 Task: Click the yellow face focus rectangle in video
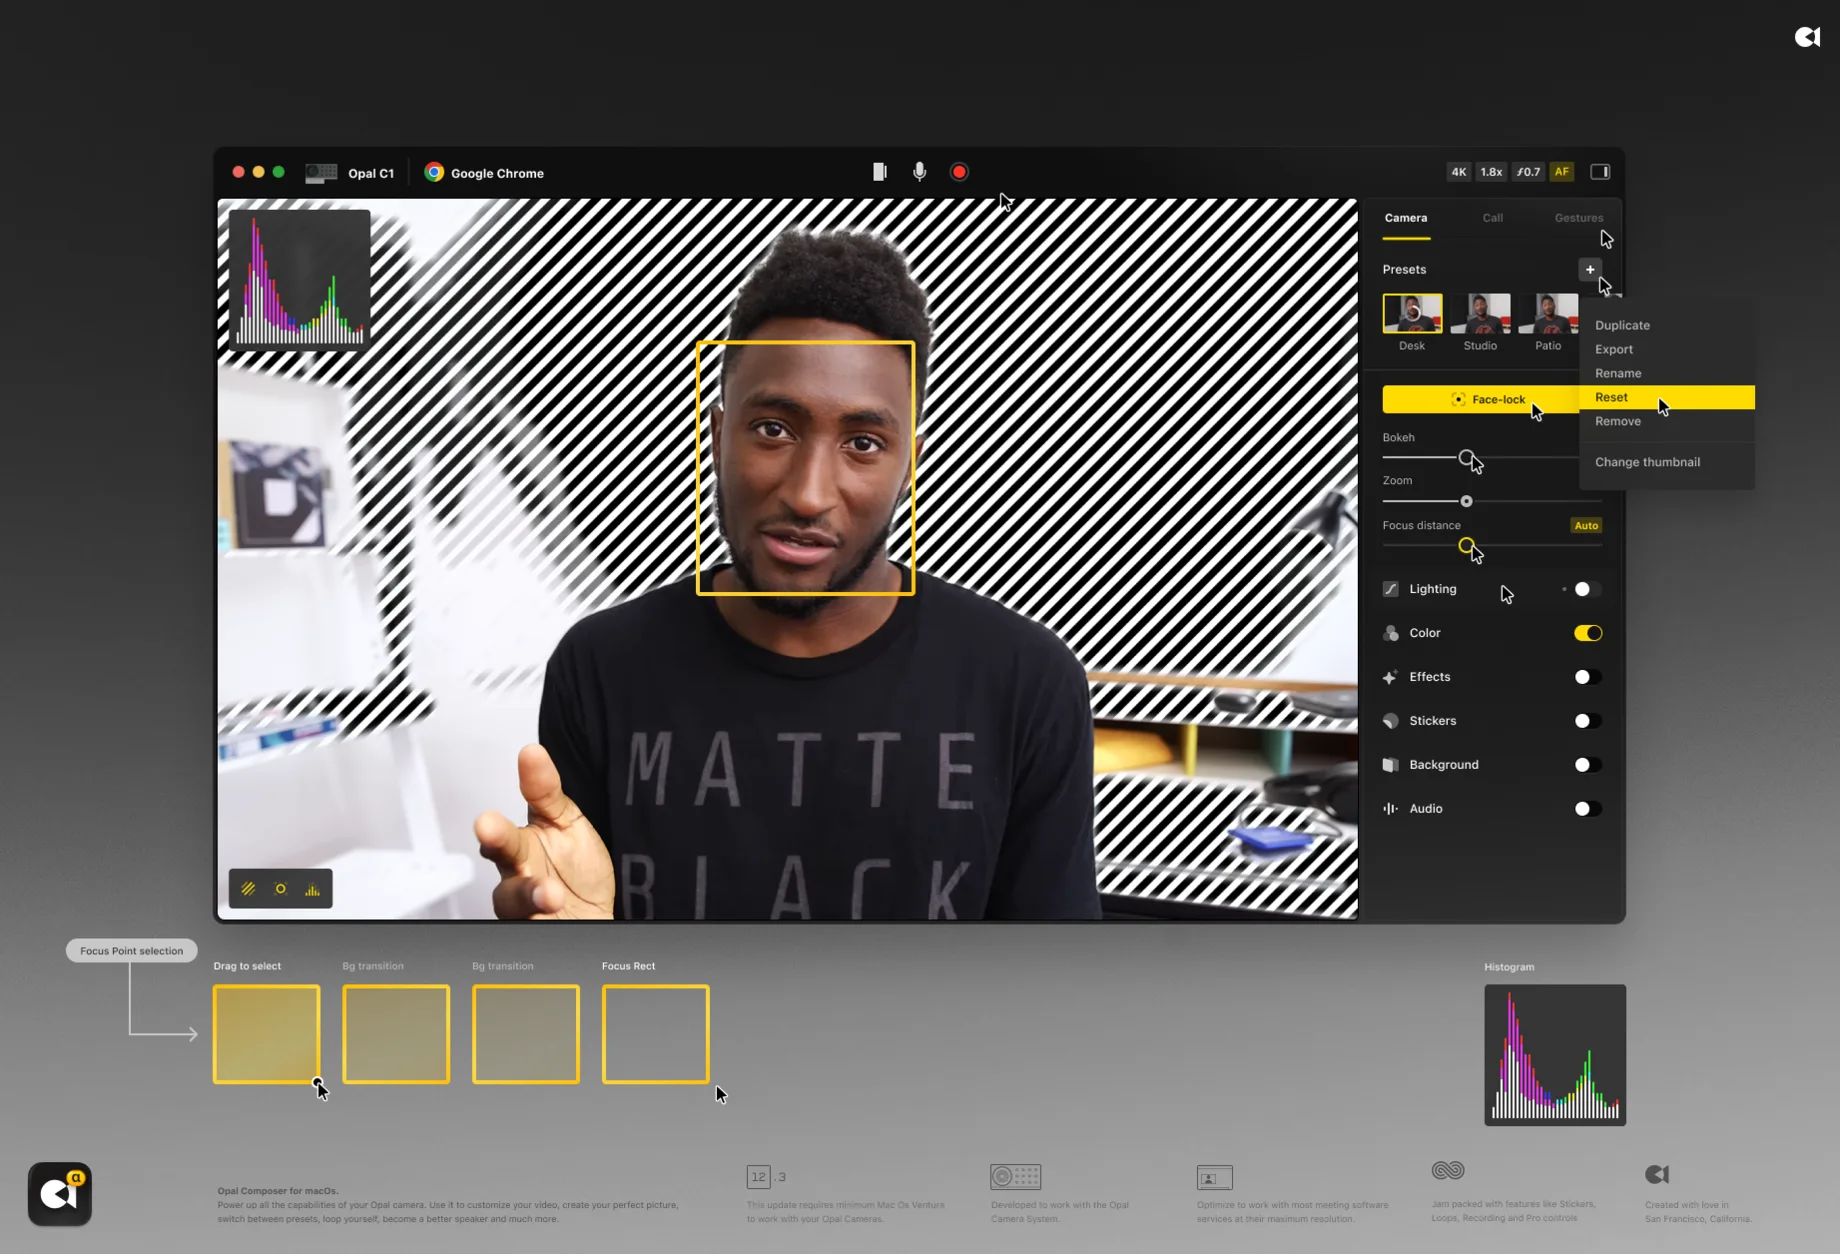point(806,468)
